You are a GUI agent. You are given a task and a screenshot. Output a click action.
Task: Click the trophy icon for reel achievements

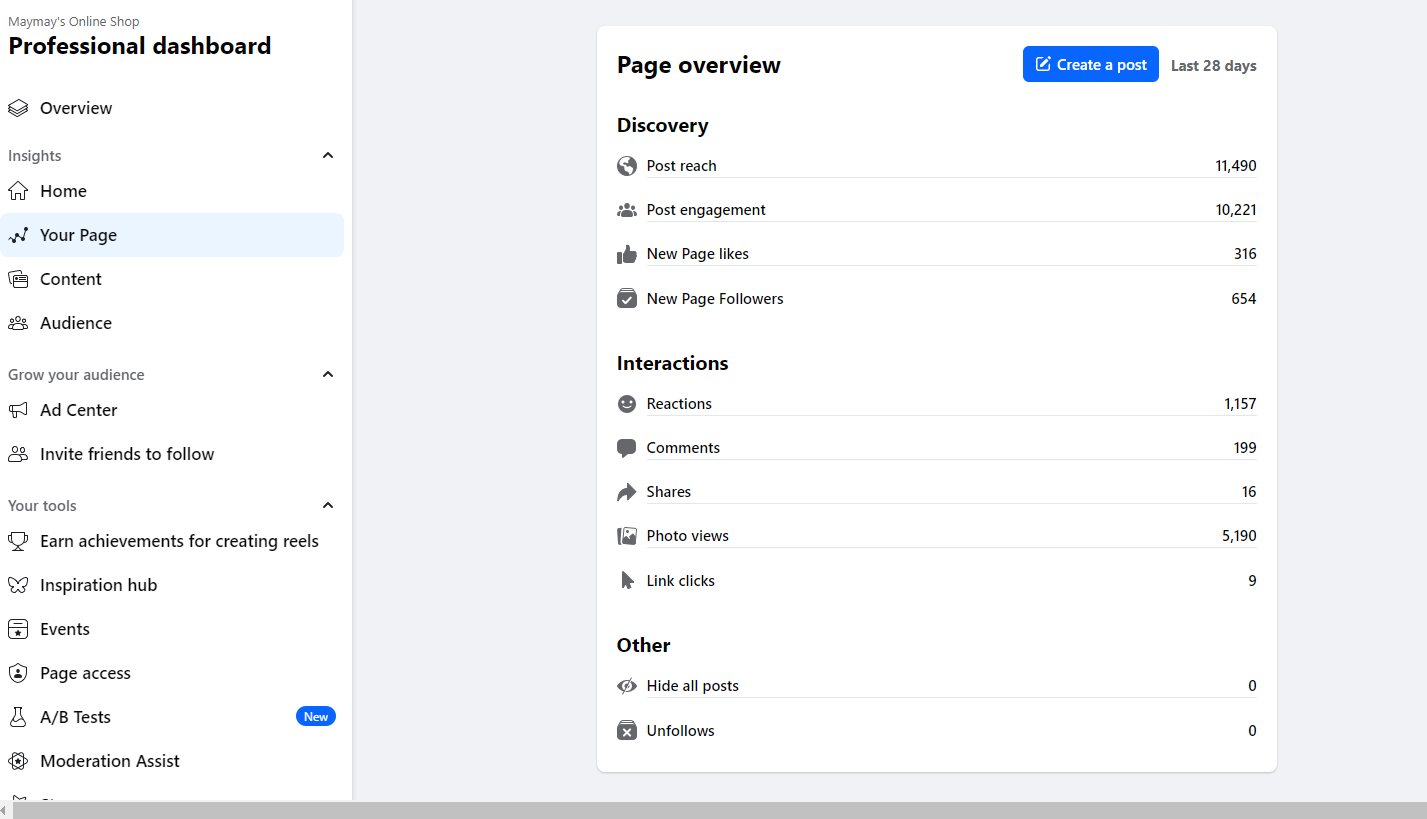click(18, 541)
